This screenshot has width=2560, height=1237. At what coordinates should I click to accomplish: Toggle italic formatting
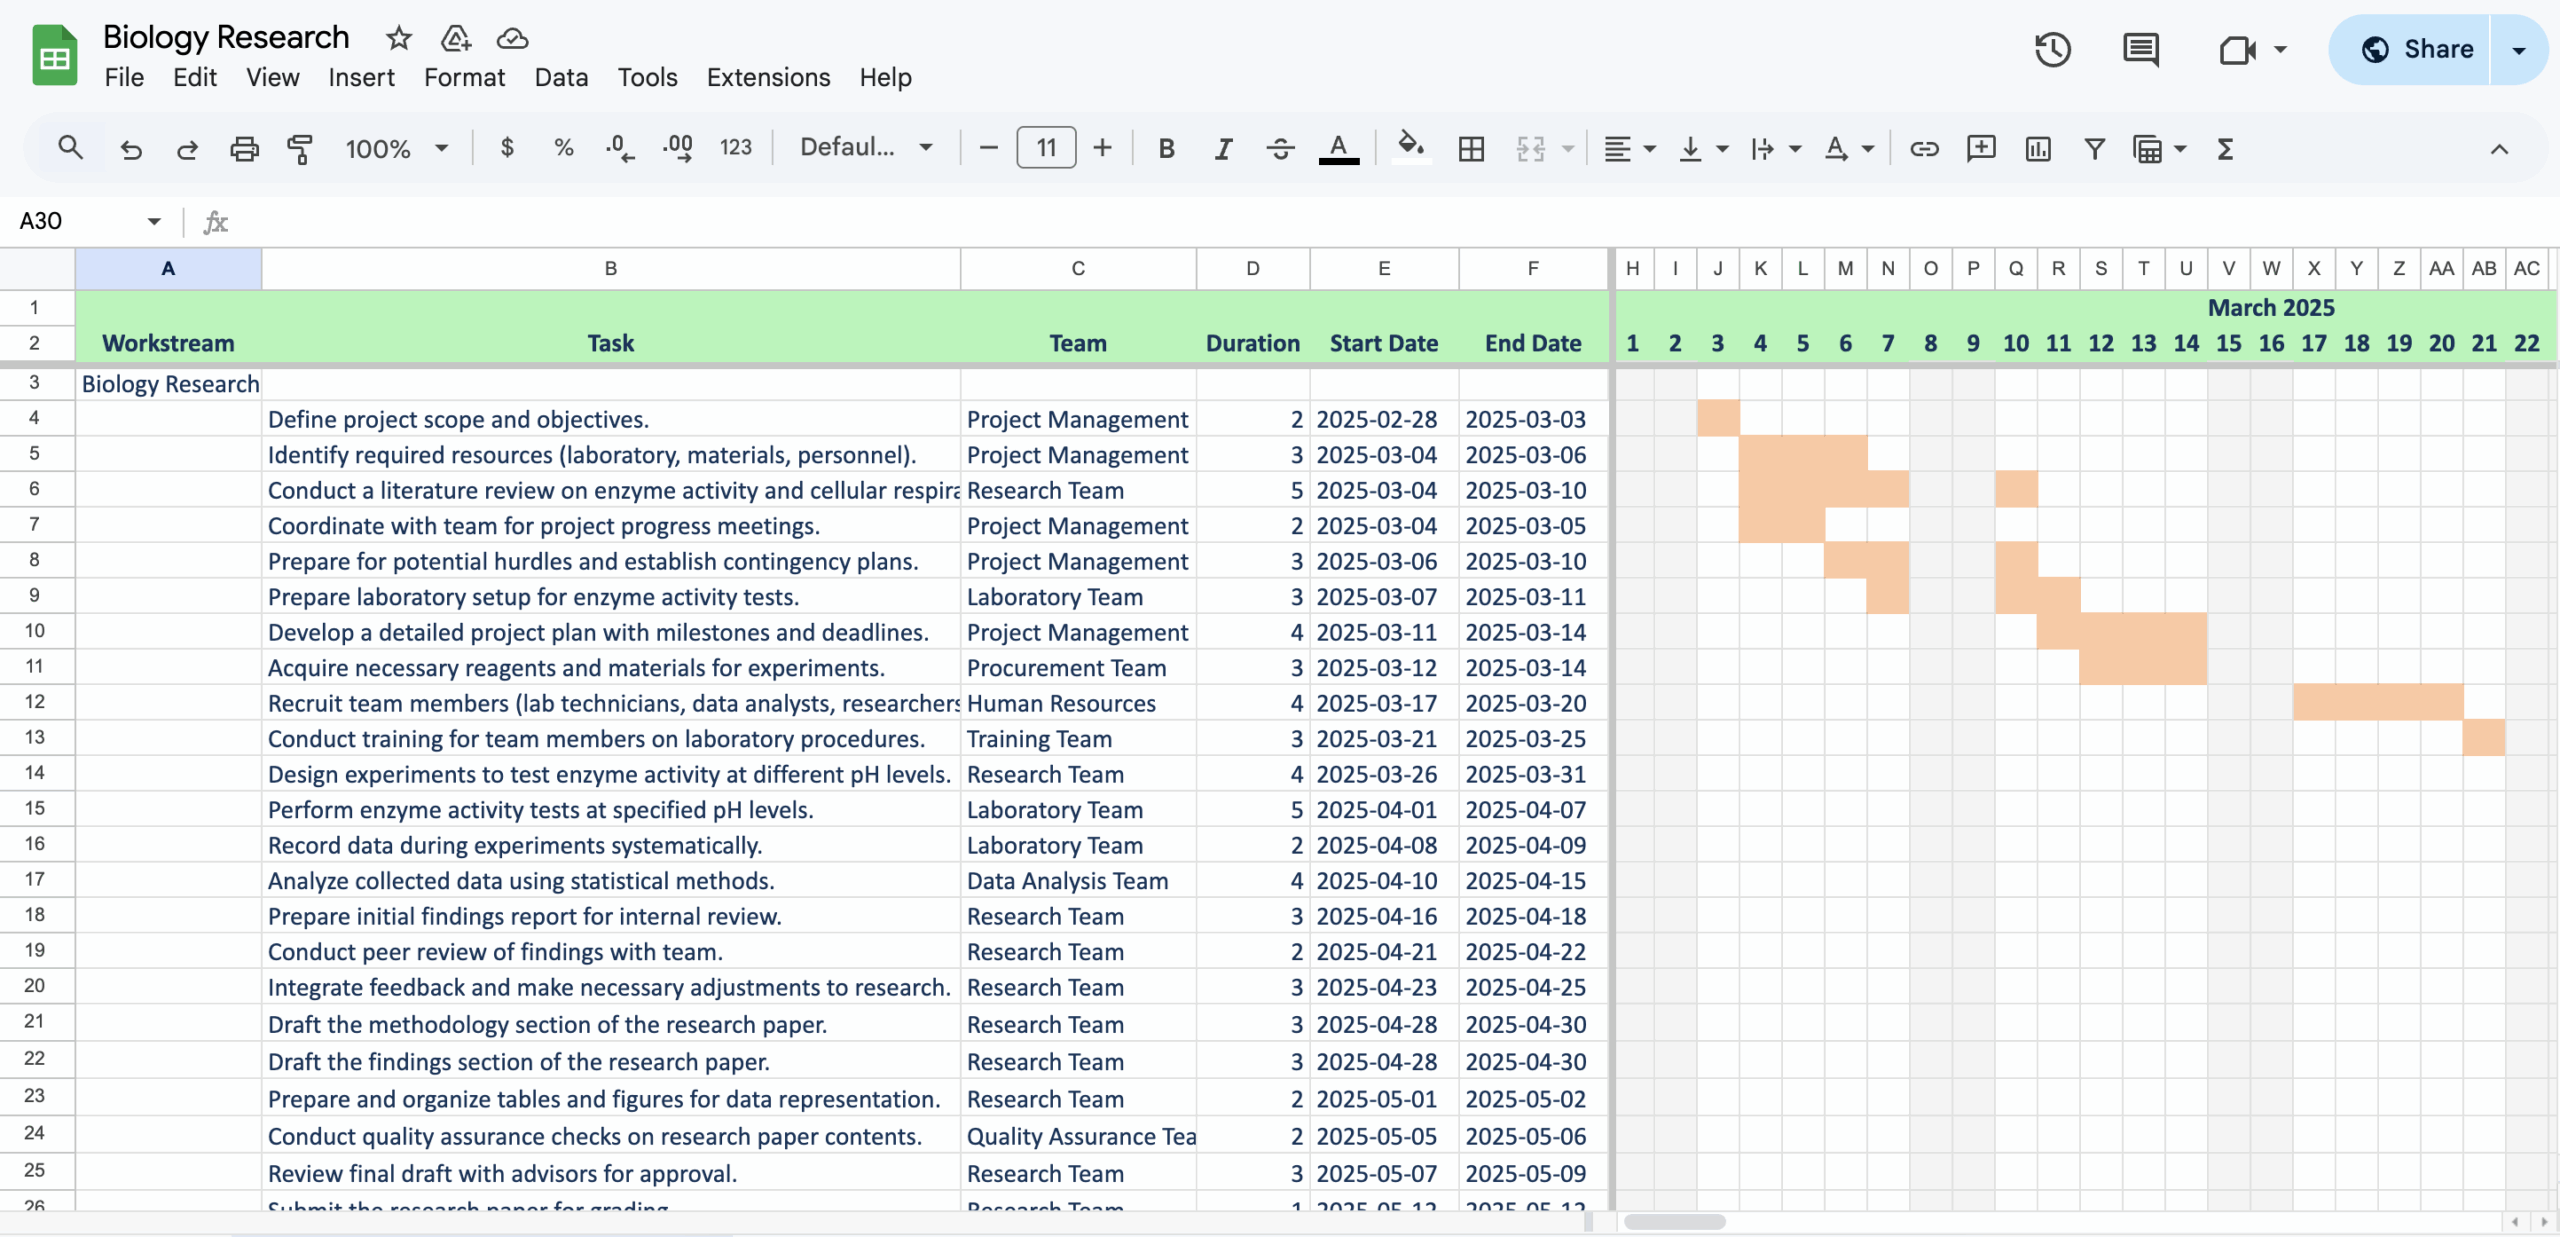pyautogui.click(x=1222, y=149)
